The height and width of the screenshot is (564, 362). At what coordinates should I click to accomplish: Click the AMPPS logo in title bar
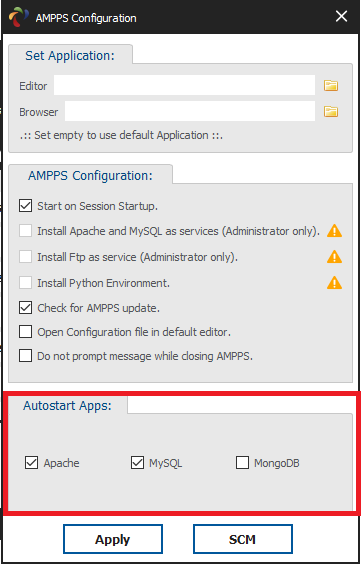(x=18, y=17)
